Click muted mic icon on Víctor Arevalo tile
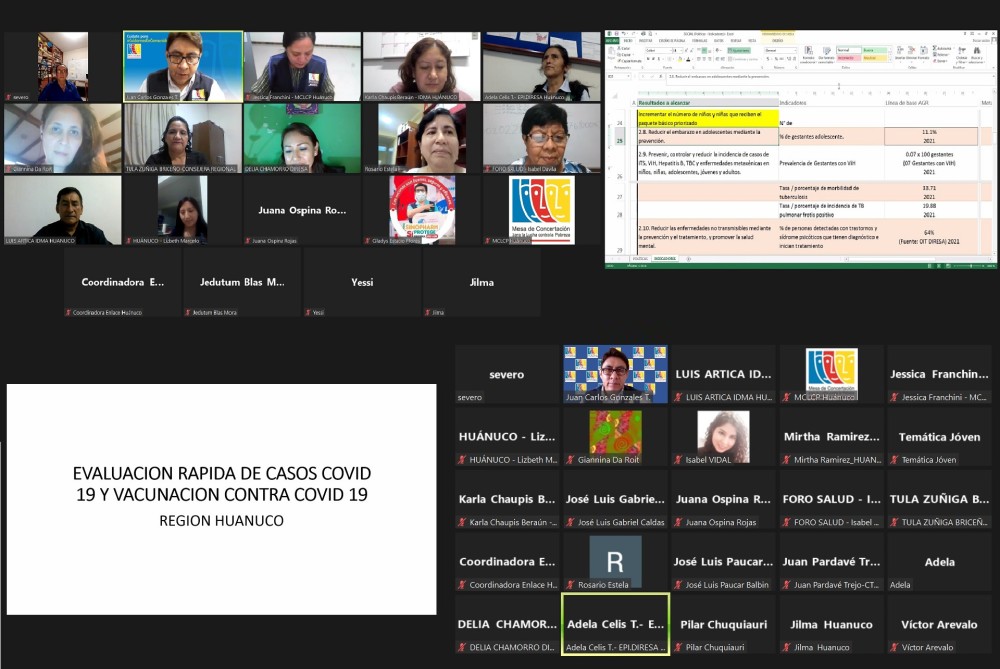Image resolution: width=1000 pixels, height=669 pixels. (x=894, y=647)
